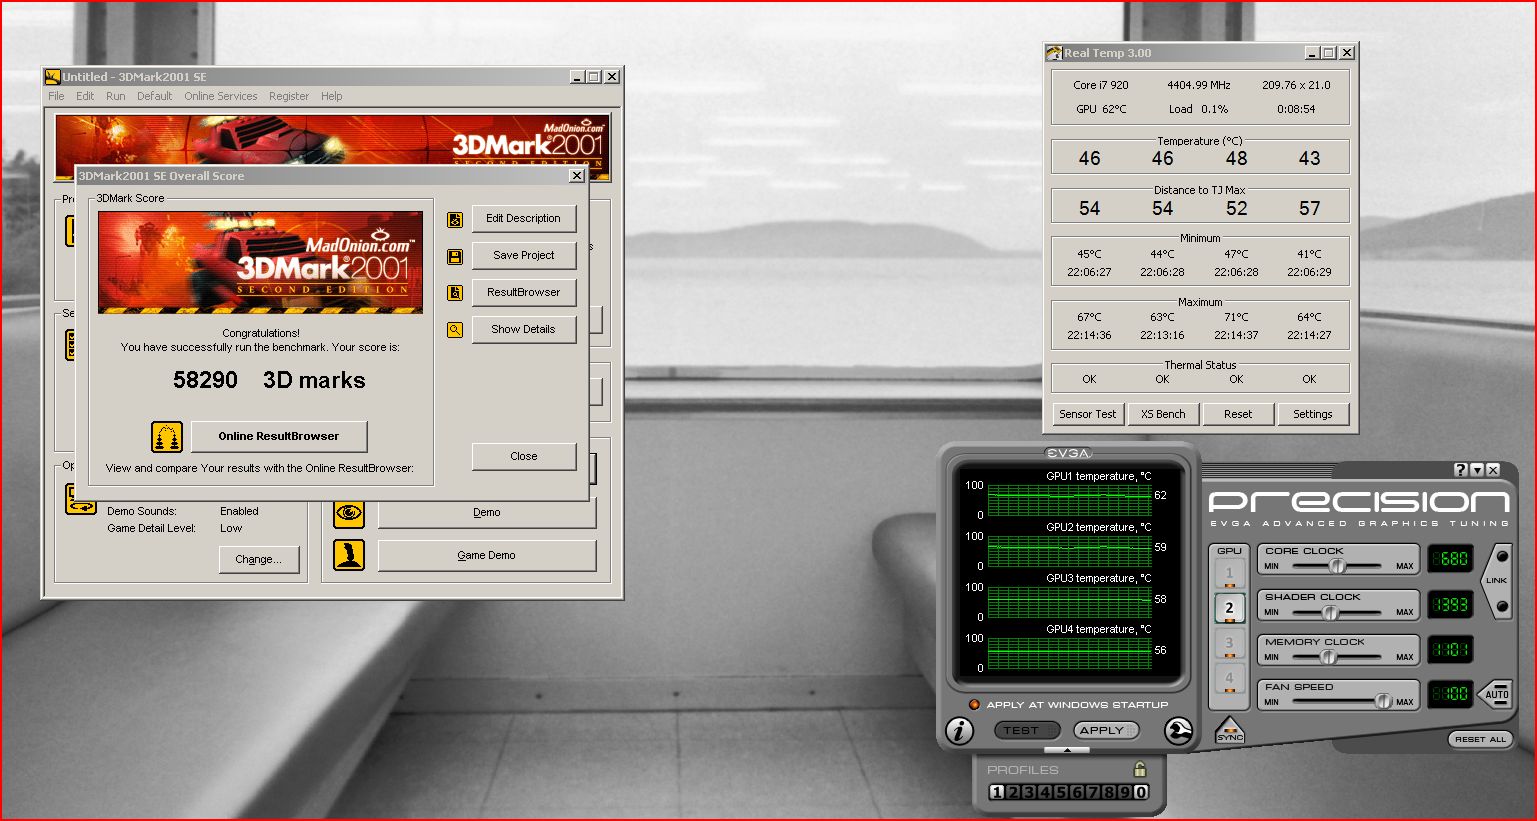Click XS Bench in Real Temp
Image resolution: width=1537 pixels, height=821 pixels.
coord(1163,414)
